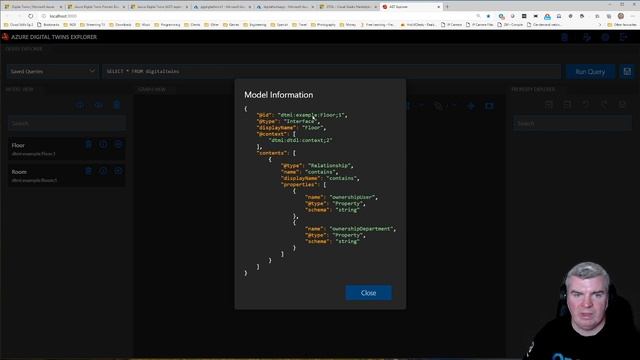Select the Room model entry
This screenshot has width=640, height=360.
click(x=67, y=176)
